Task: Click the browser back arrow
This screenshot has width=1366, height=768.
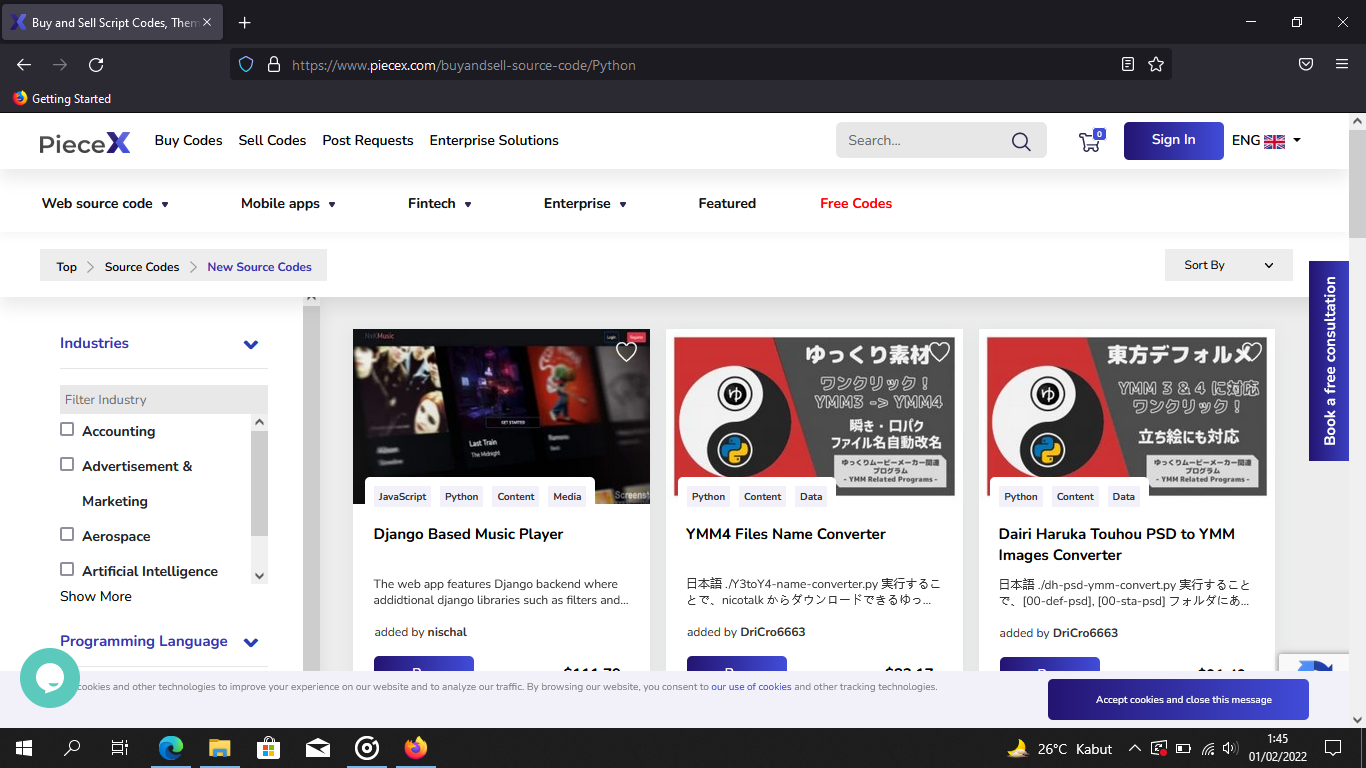Action: pos(24,65)
